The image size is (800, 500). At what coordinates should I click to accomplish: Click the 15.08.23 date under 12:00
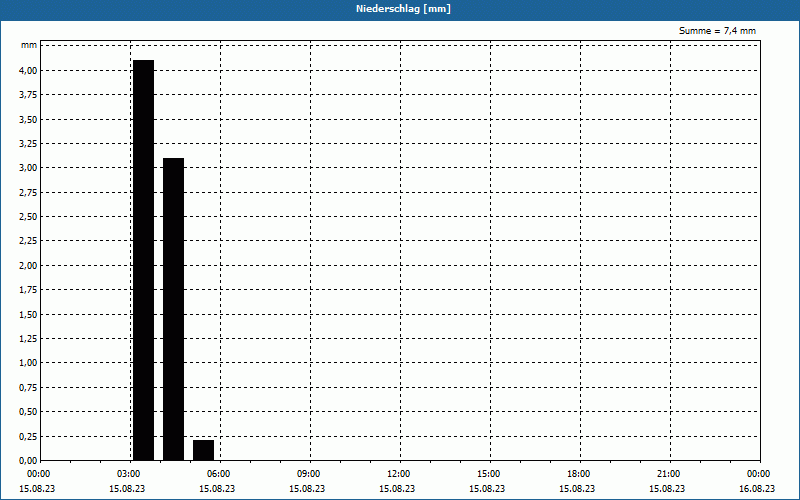[397, 489]
